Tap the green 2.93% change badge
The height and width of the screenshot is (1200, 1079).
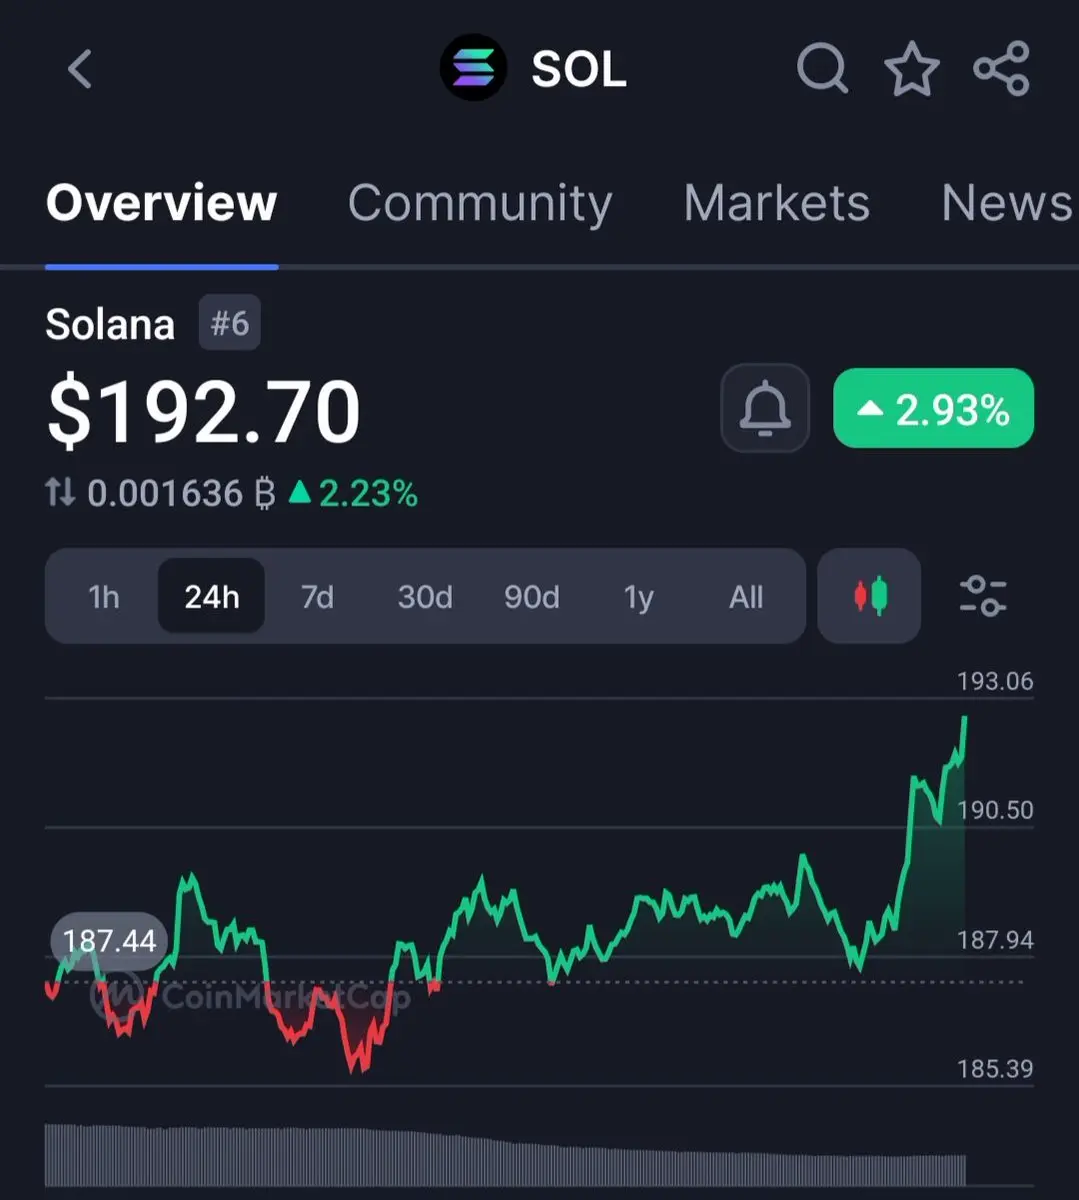tap(933, 408)
